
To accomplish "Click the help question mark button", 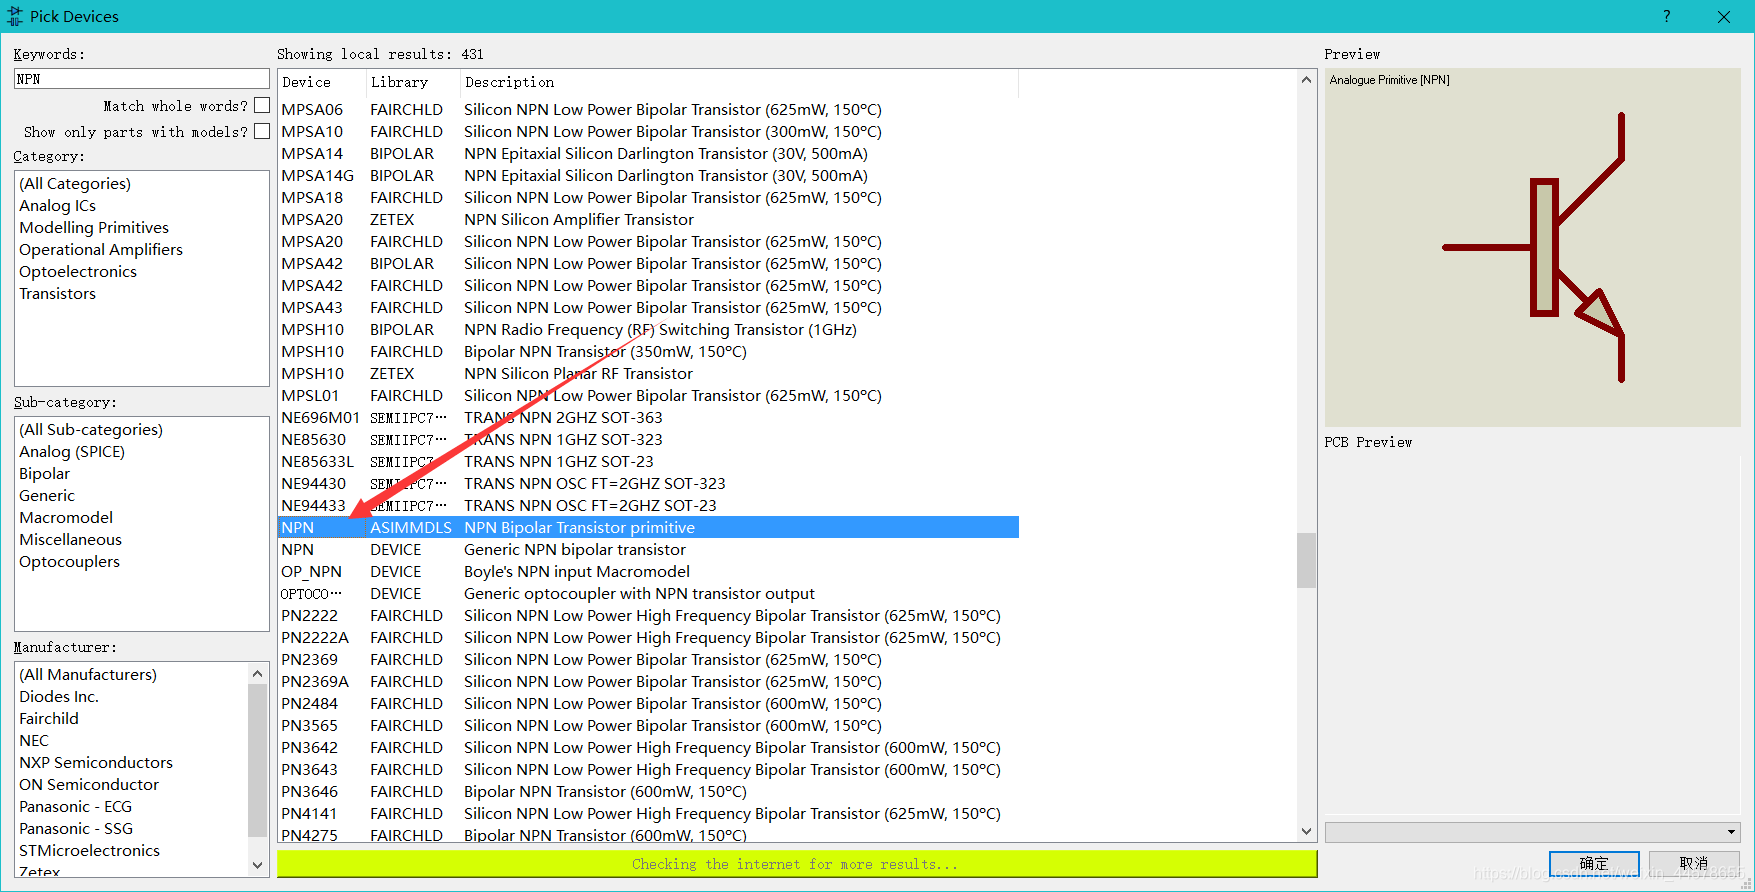I will (x=1666, y=16).
